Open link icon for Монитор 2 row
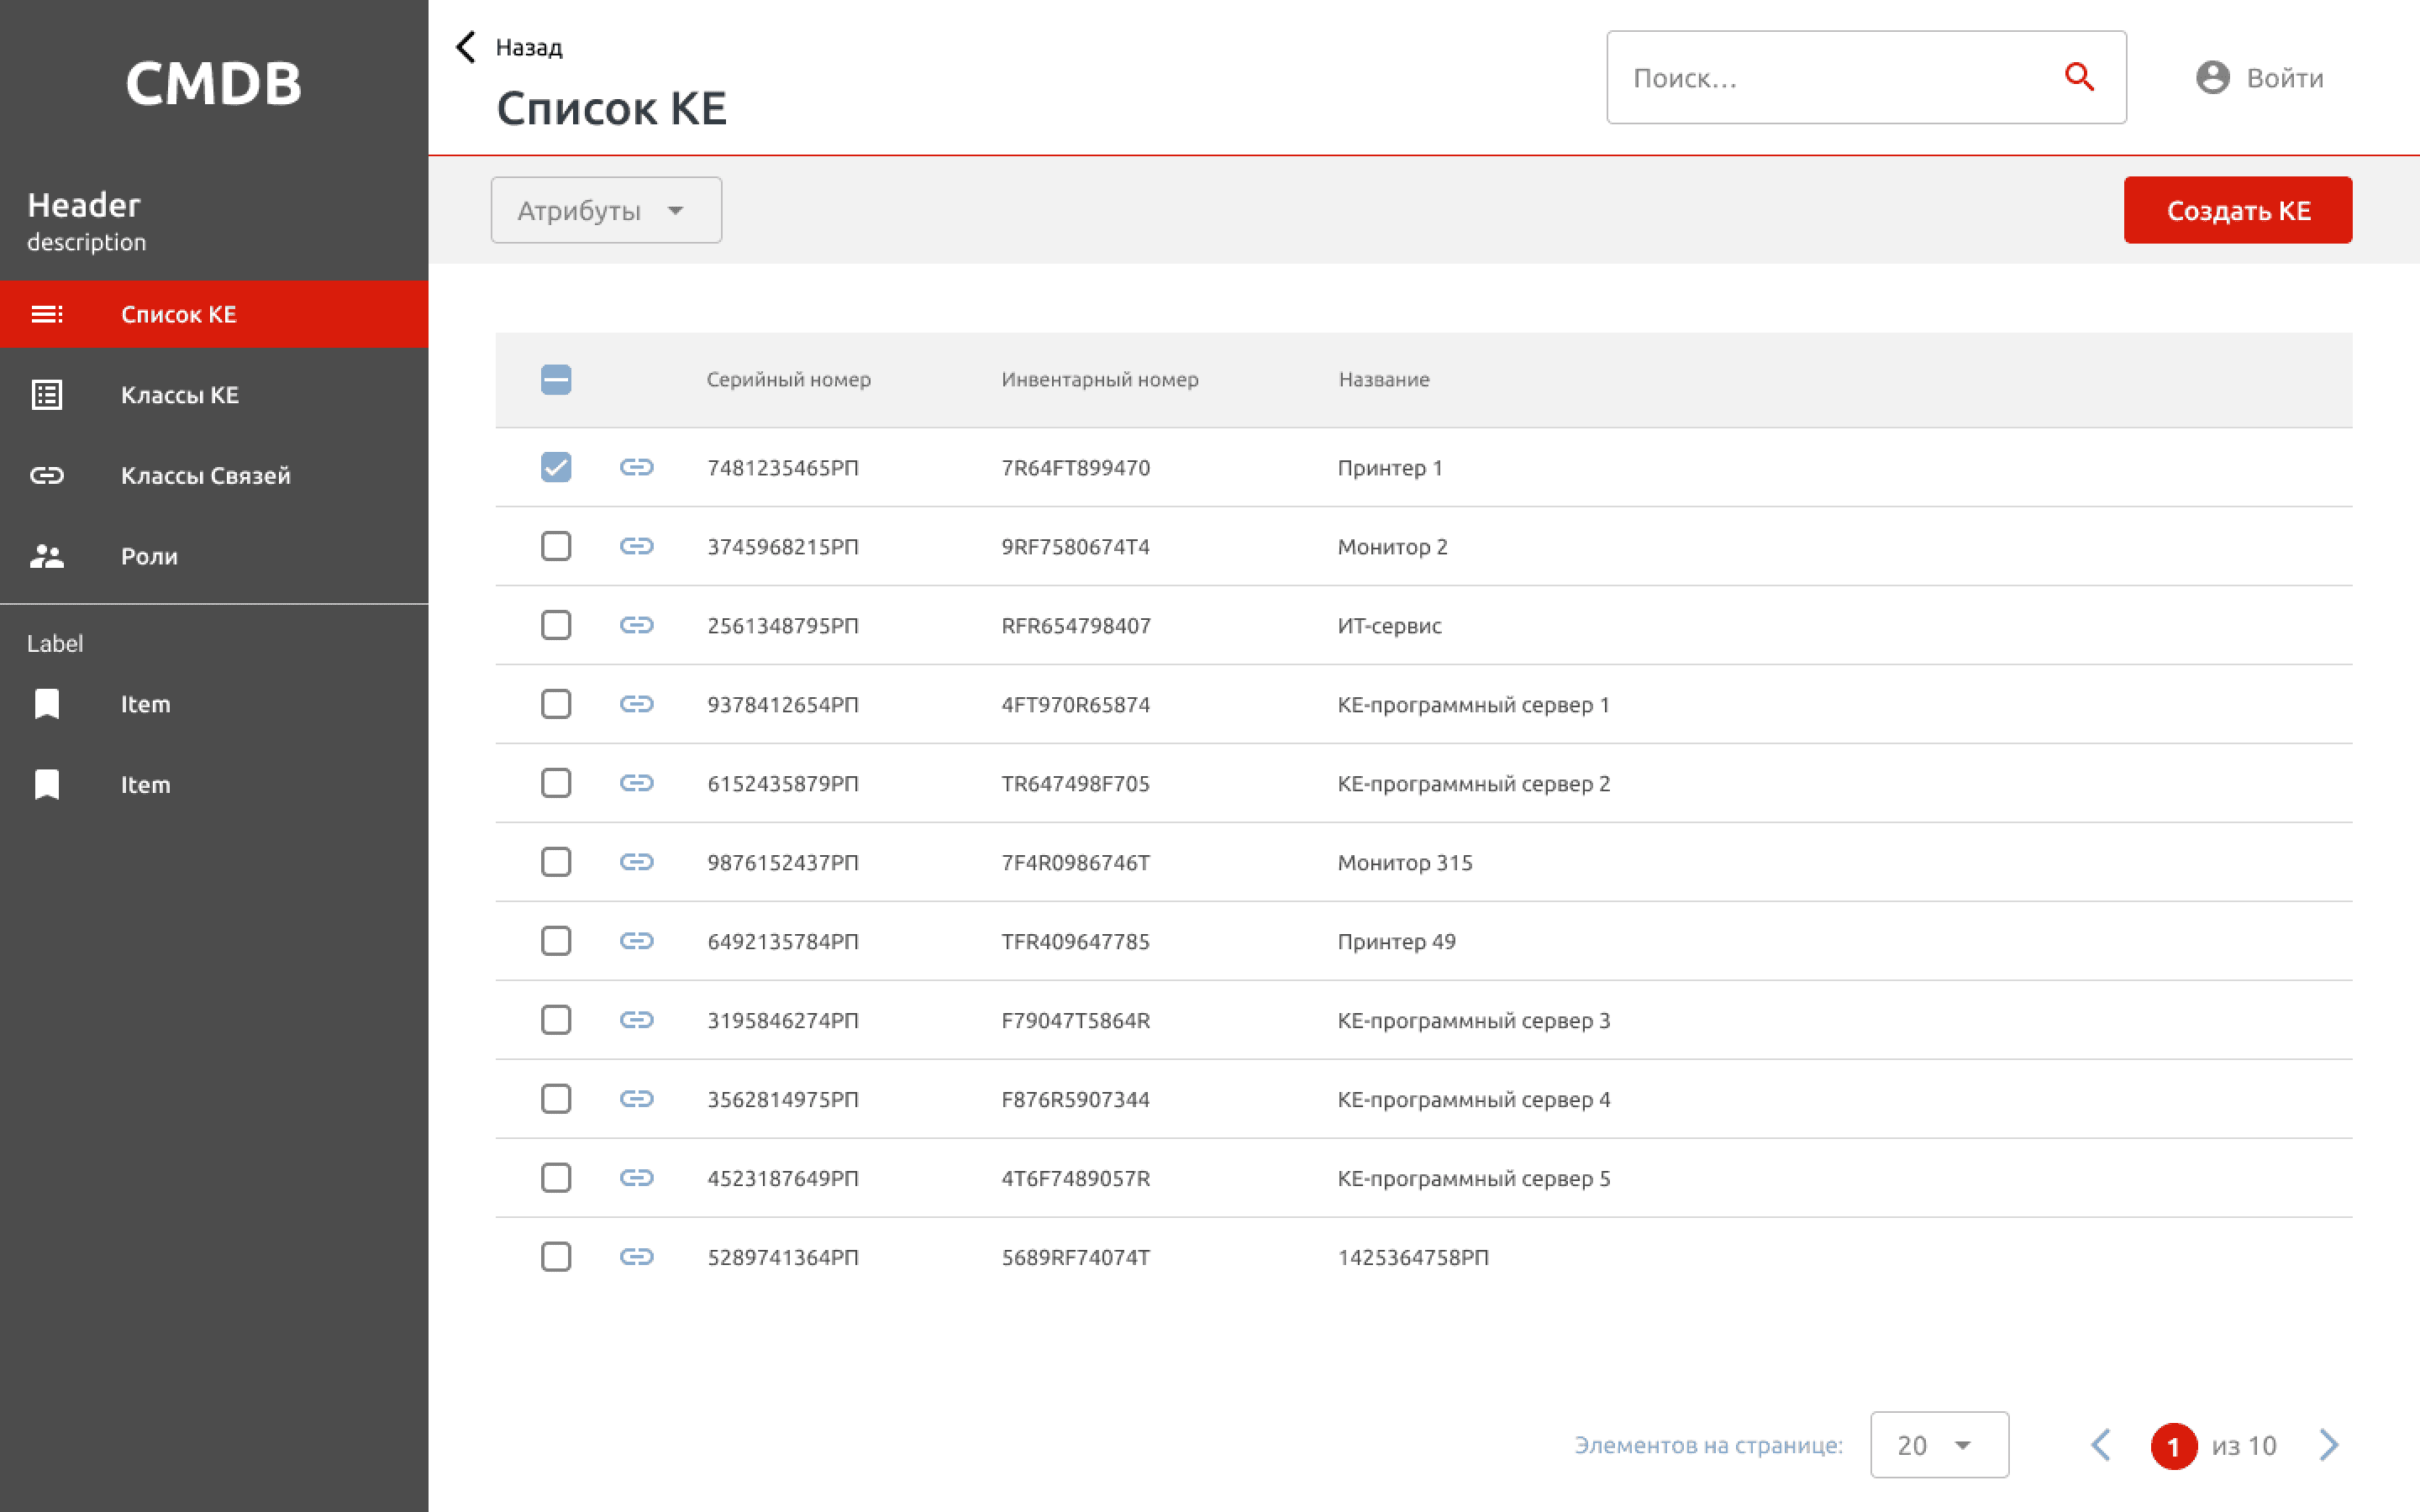Image resolution: width=2420 pixels, height=1512 pixels. pyautogui.click(x=637, y=546)
